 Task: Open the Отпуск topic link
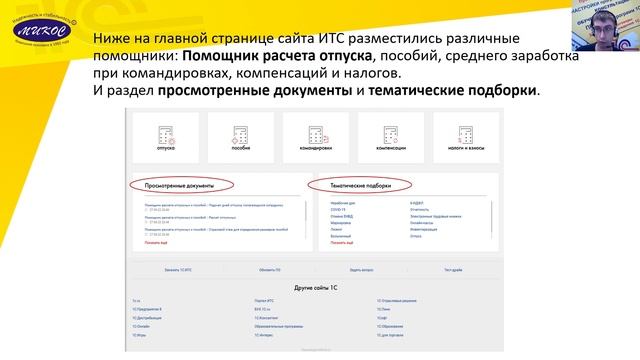tap(416, 236)
